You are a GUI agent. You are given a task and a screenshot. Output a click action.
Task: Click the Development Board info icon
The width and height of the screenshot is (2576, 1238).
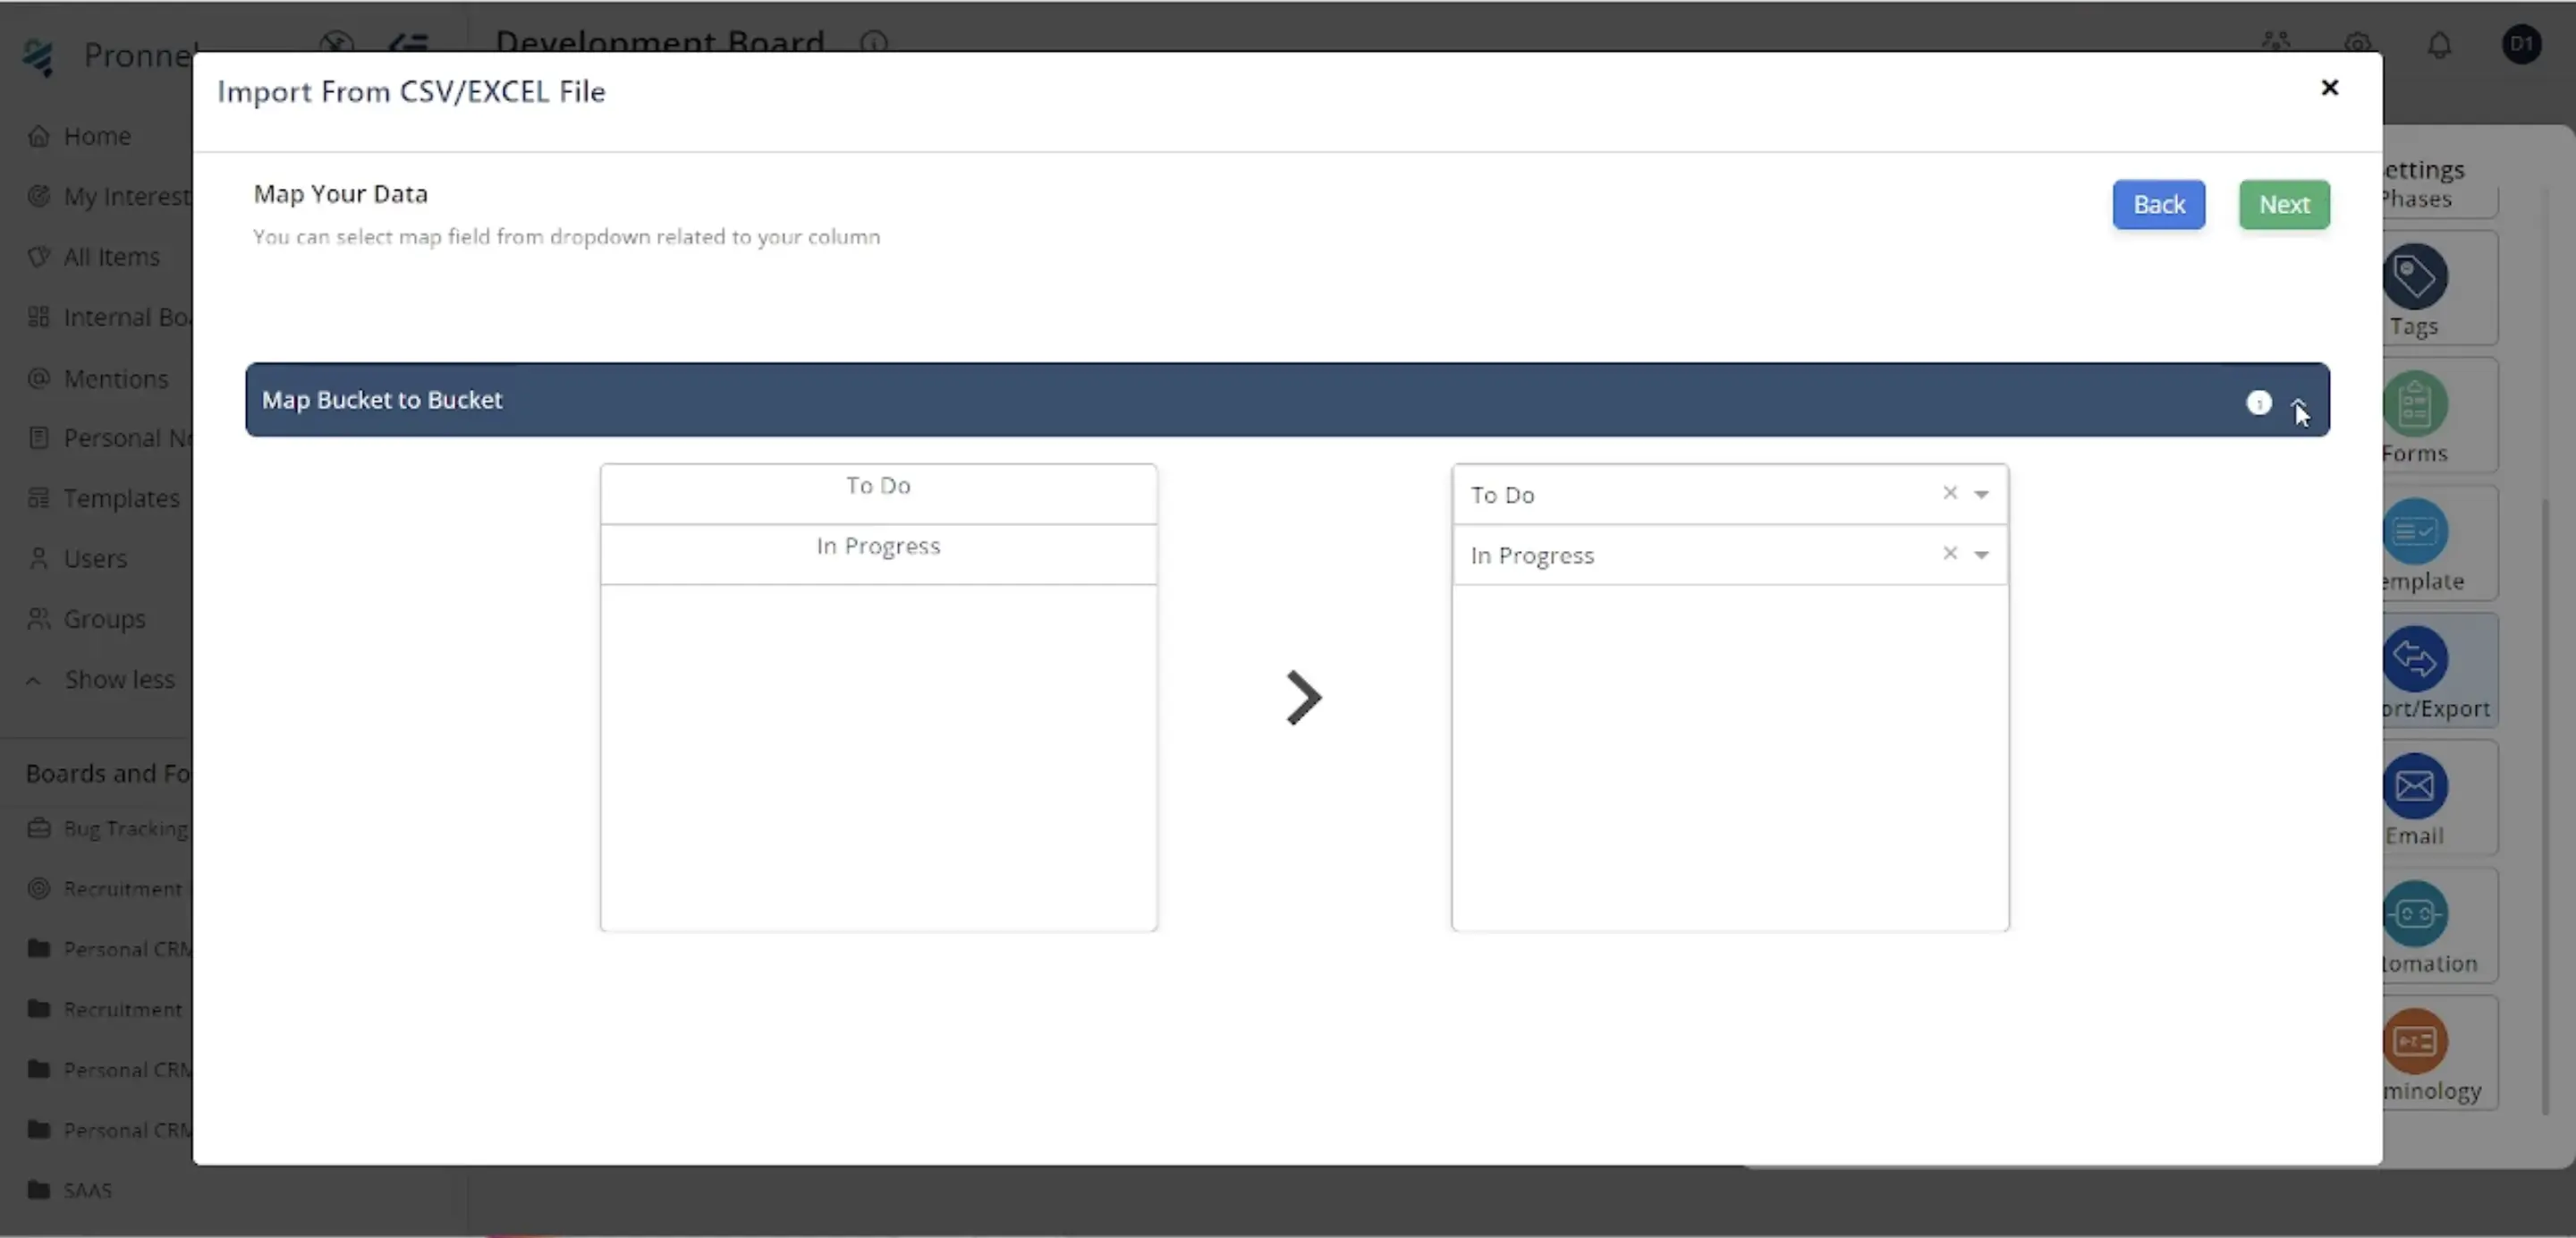pyautogui.click(x=874, y=42)
